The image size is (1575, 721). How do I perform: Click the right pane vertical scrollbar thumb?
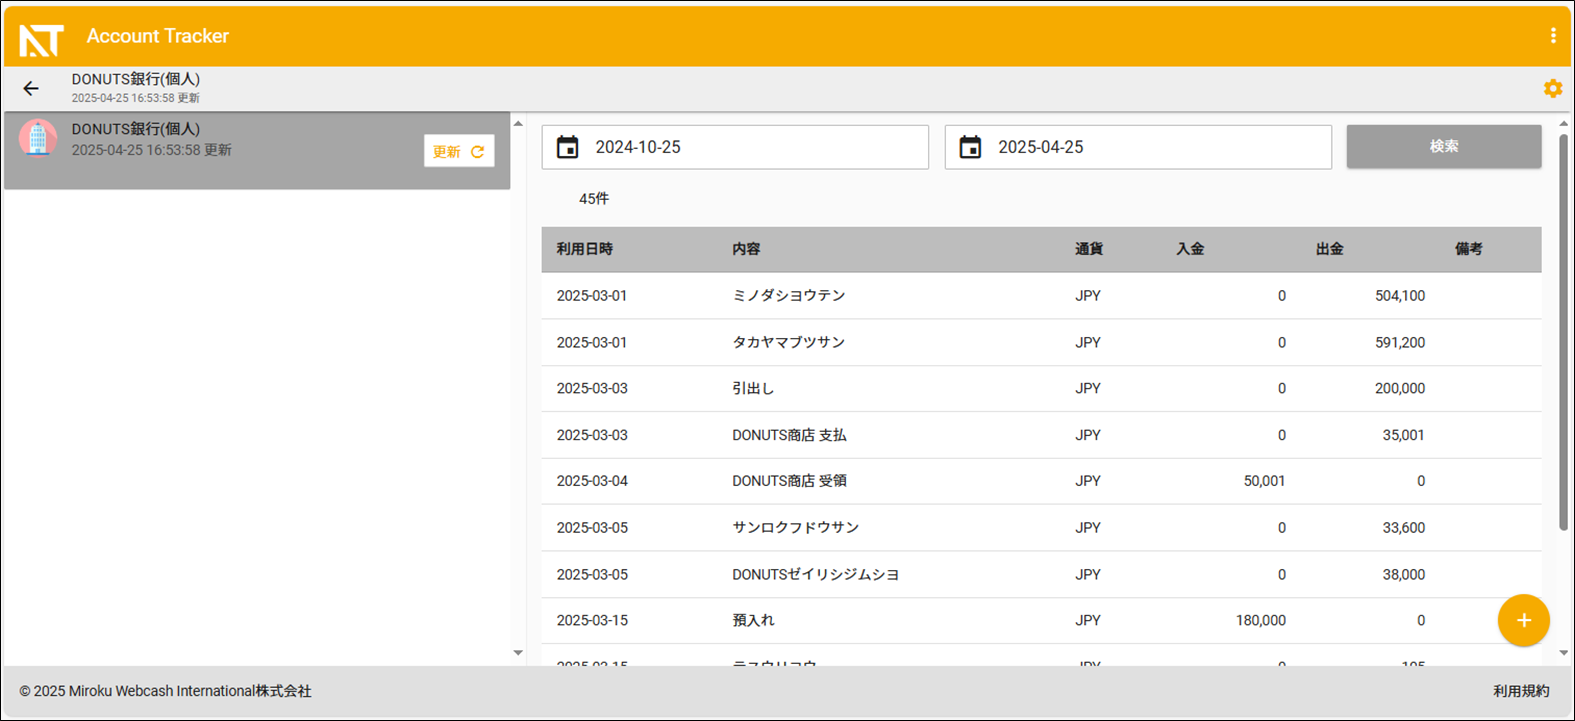tap(1564, 332)
